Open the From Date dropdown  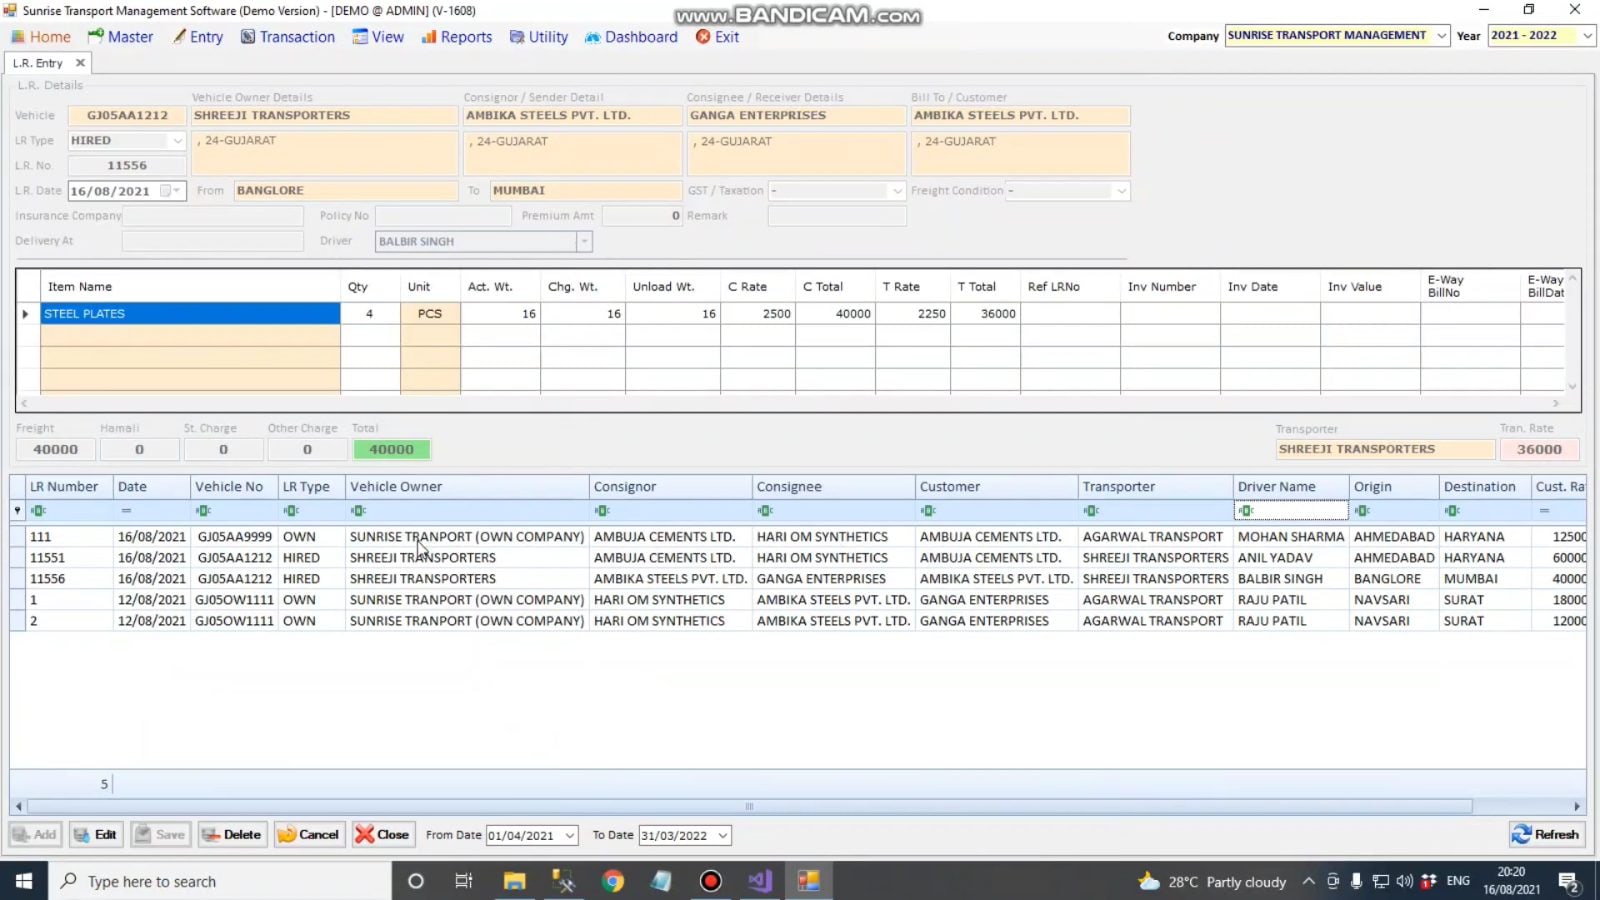(570, 835)
